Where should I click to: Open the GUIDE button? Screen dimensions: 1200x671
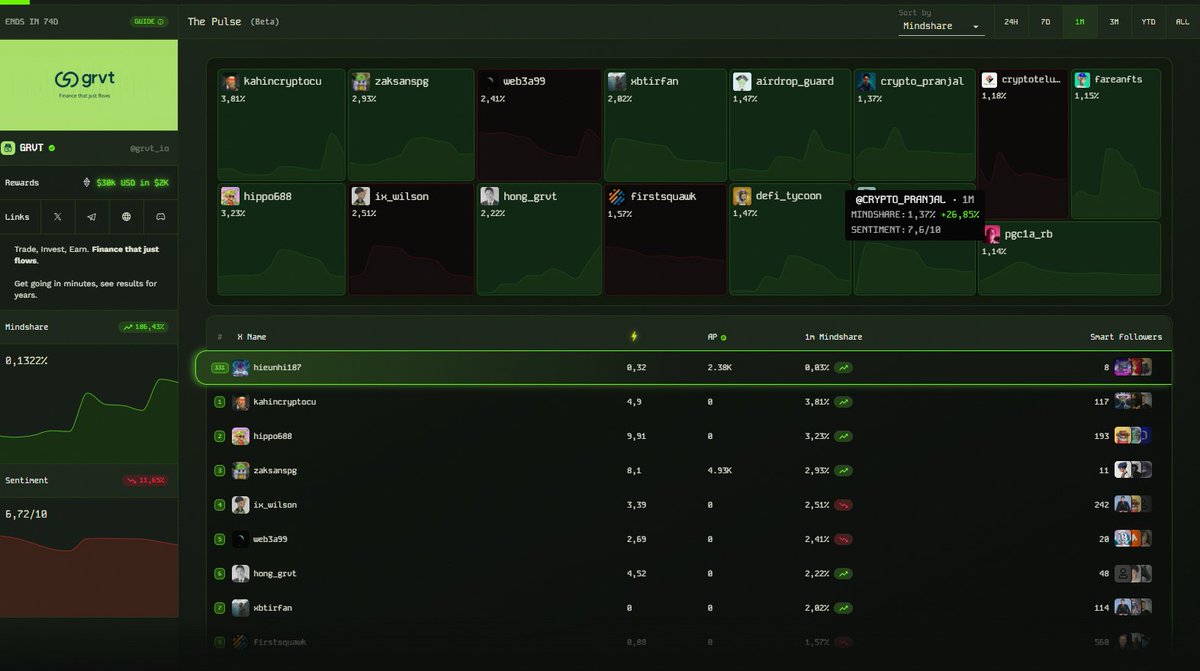click(149, 21)
